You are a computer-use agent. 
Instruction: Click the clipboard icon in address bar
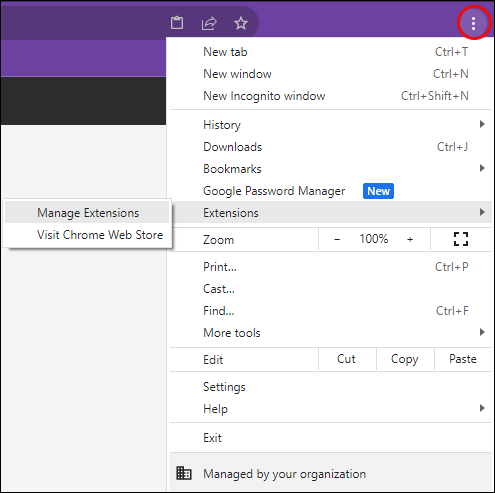click(x=177, y=23)
